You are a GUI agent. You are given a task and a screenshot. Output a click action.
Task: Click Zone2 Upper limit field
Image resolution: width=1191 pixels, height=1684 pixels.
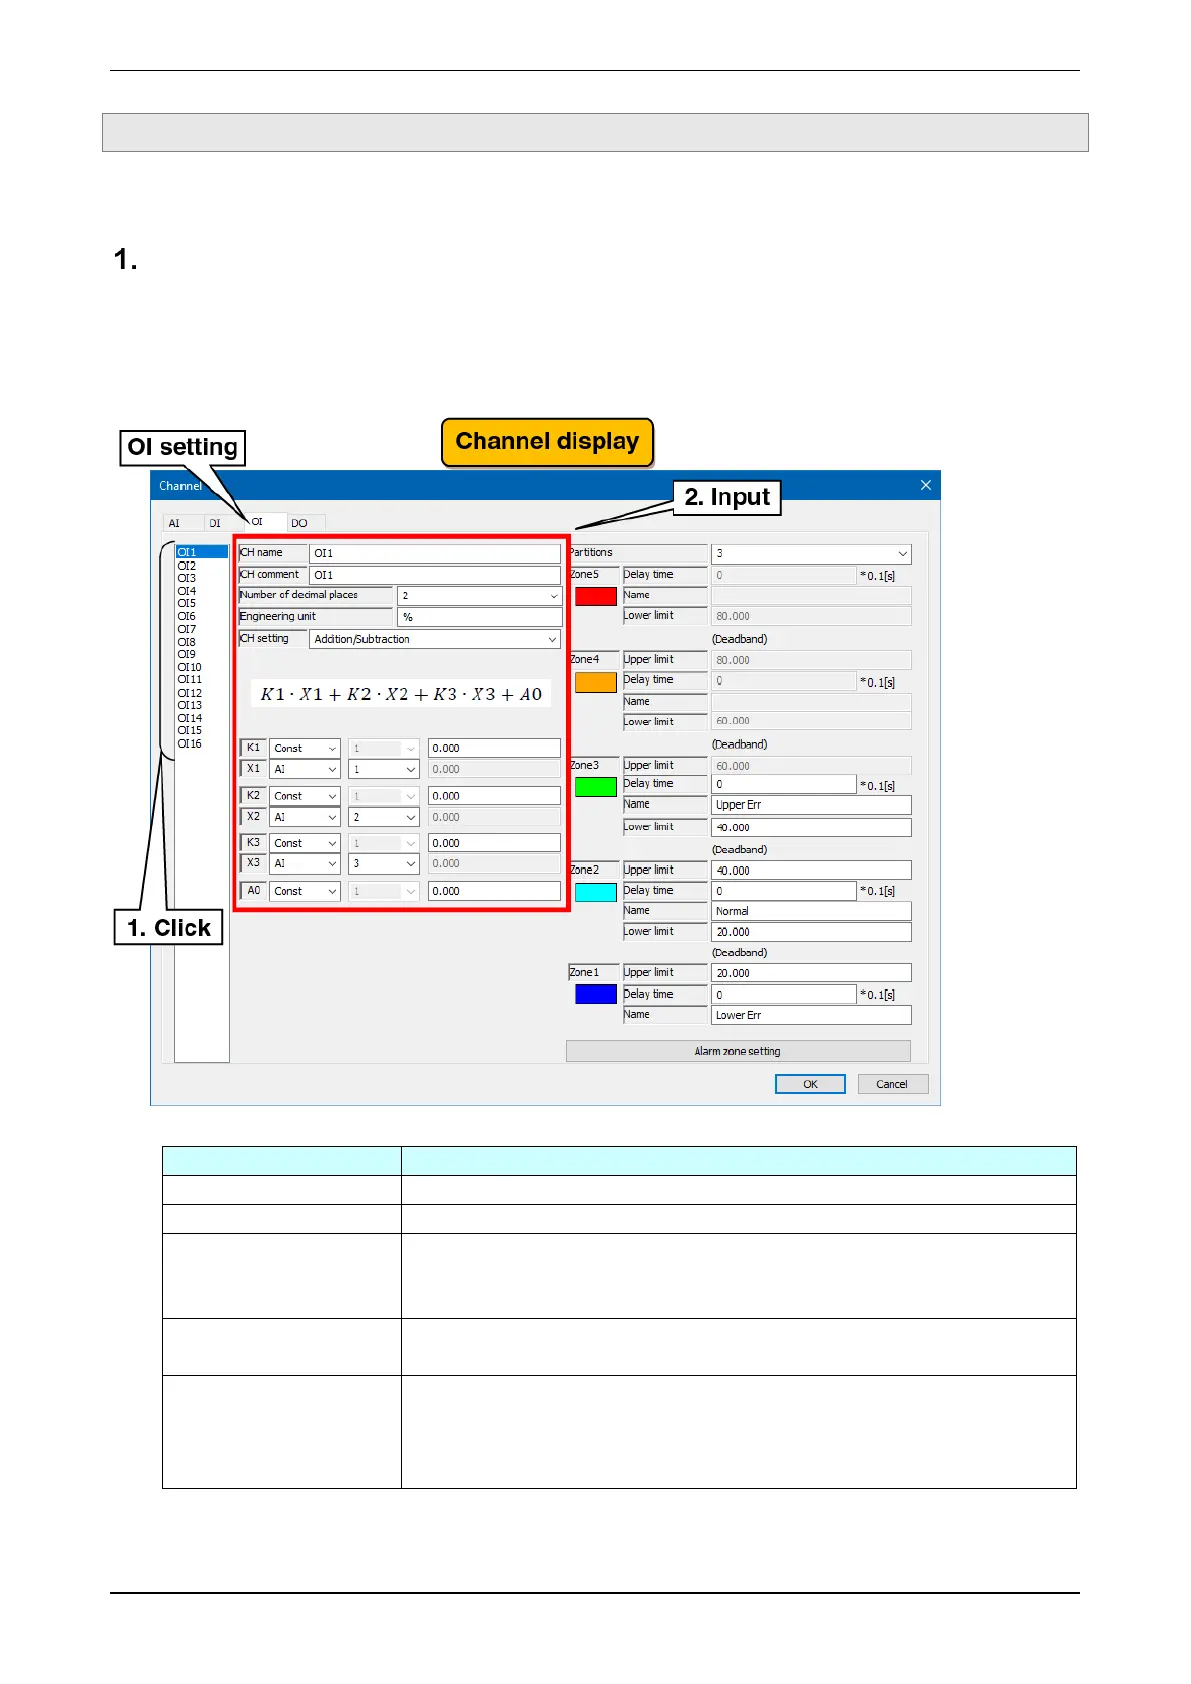(811, 871)
